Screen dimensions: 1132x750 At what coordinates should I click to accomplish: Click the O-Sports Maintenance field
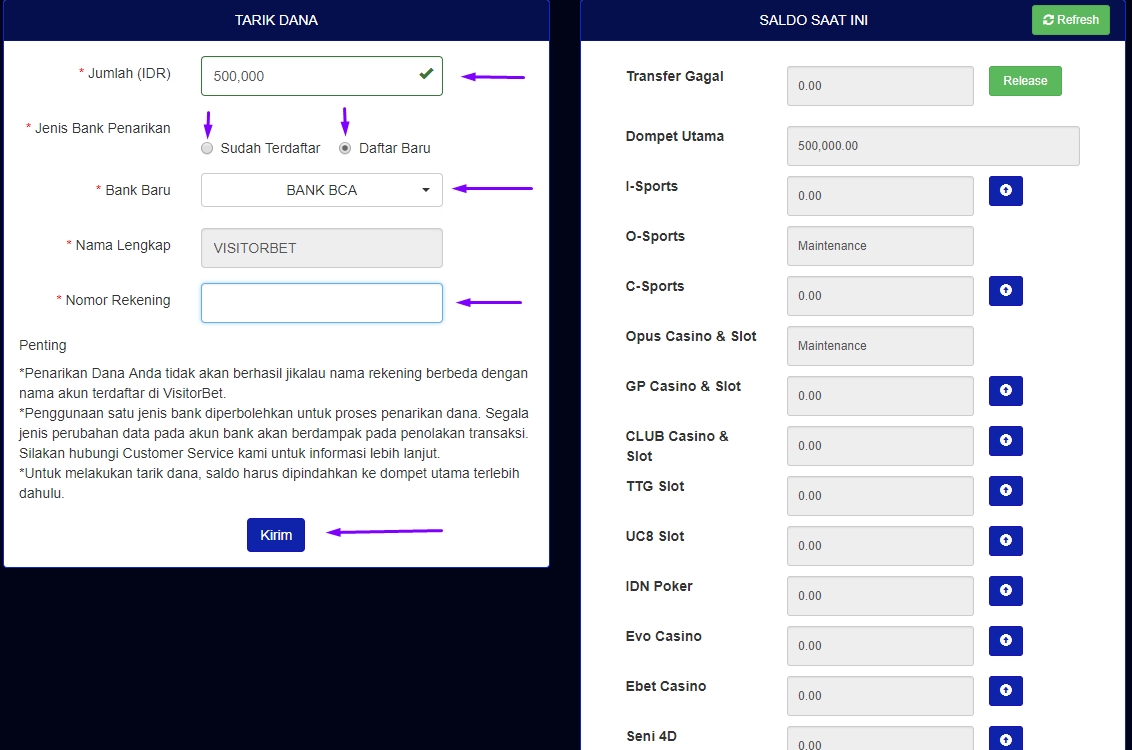pyautogui.click(x=880, y=246)
